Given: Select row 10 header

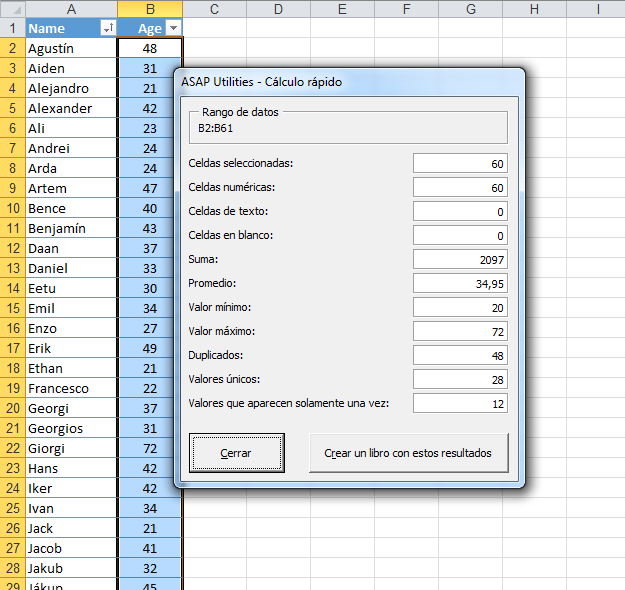Looking at the screenshot, I should 13,208.
